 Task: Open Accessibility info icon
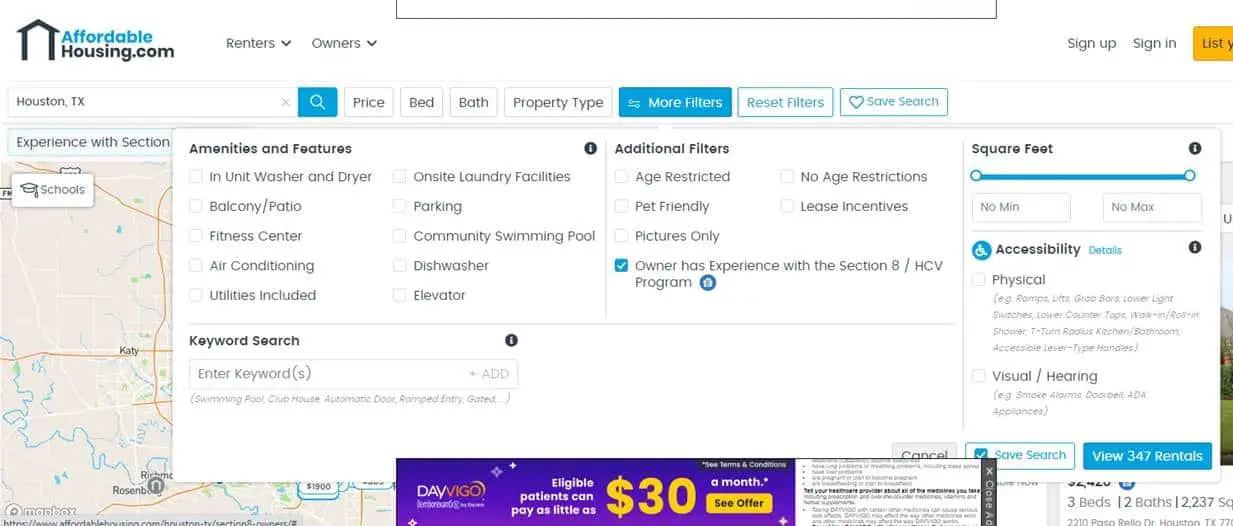[1195, 247]
